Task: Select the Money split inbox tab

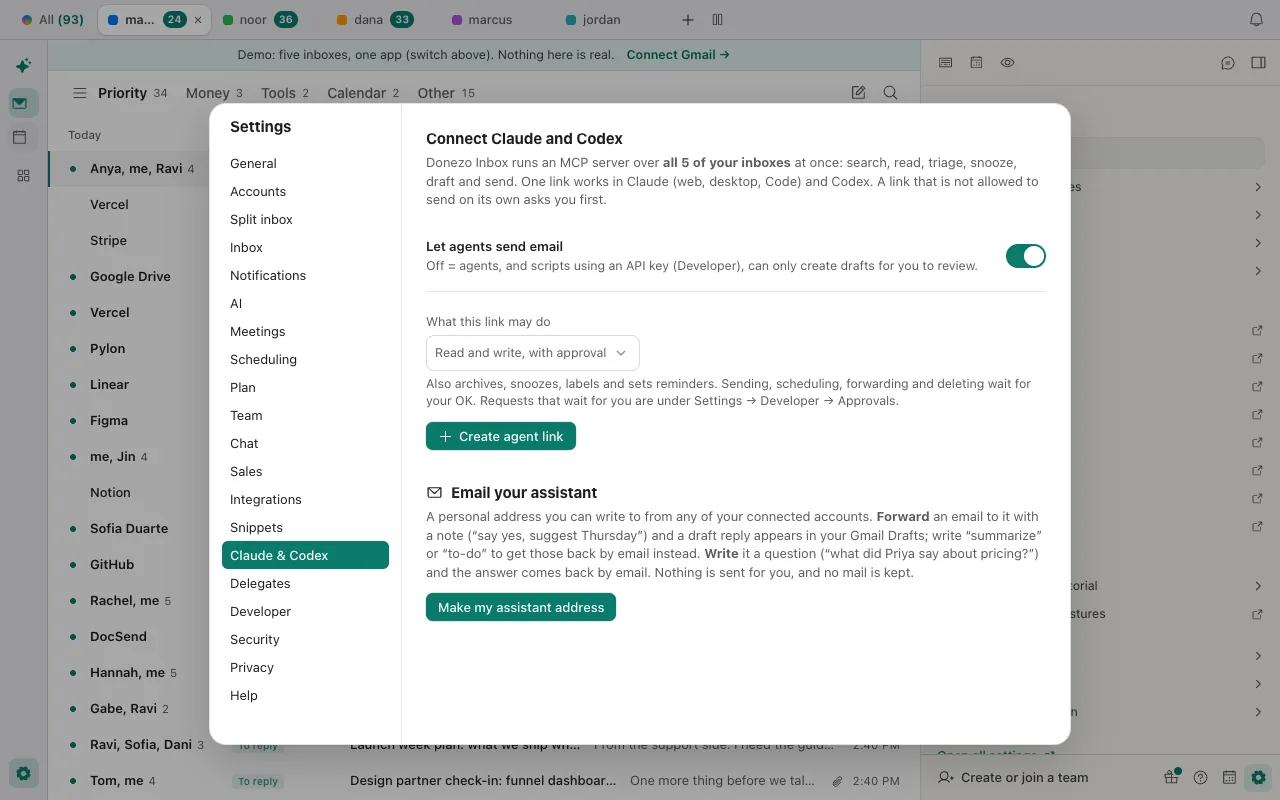Action: pos(214,93)
